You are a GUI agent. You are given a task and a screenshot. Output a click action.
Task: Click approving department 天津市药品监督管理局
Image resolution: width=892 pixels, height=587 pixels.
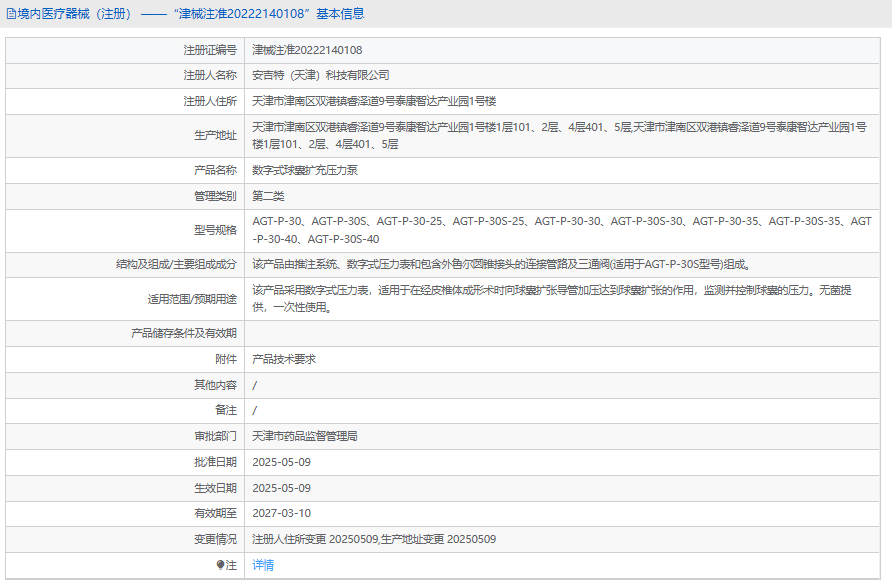click(305, 436)
